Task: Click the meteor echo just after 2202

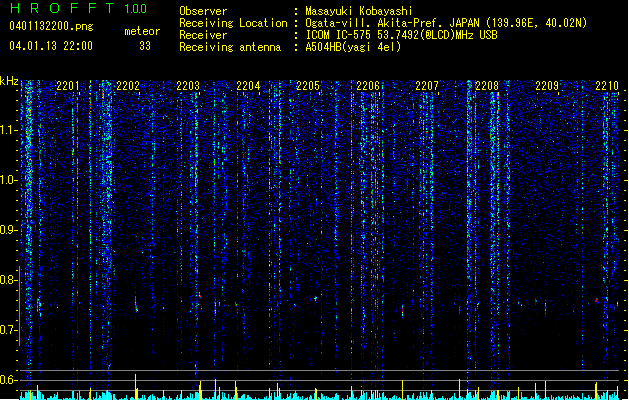Action: (136, 305)
